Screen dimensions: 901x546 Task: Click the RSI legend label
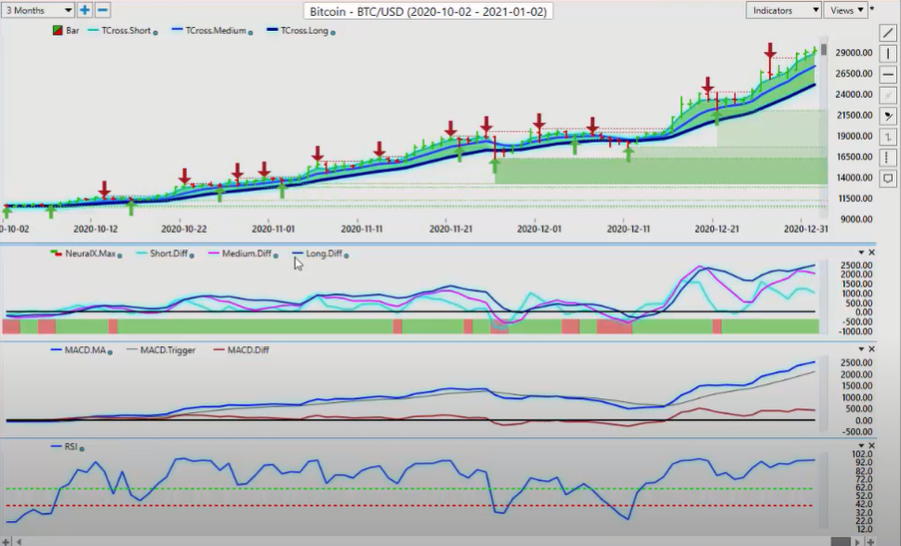(x=71, y=447)
